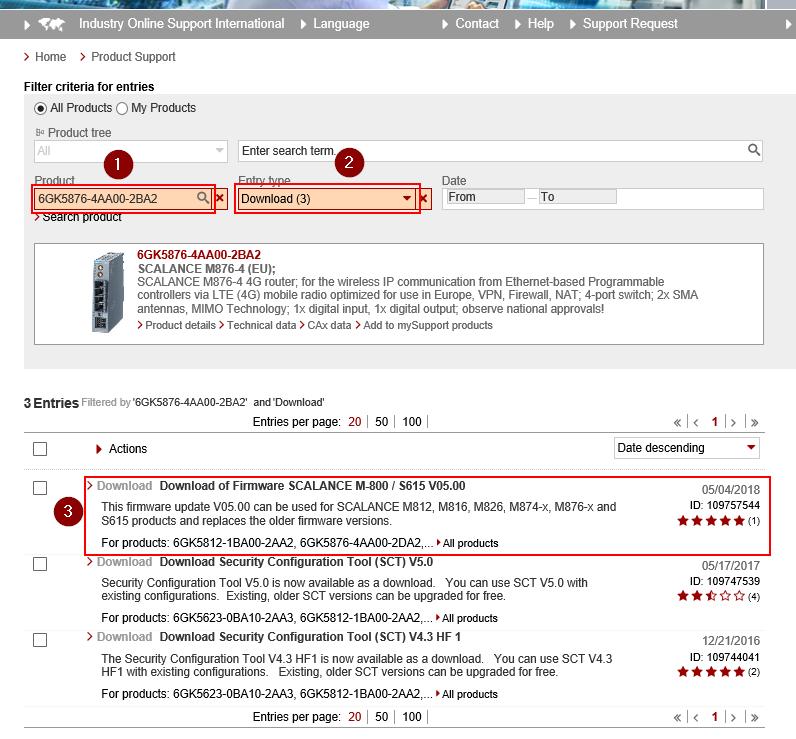This screenshot has width=796, height=739.
Task: Click the Product tree icon
Action: pos(40,132)
